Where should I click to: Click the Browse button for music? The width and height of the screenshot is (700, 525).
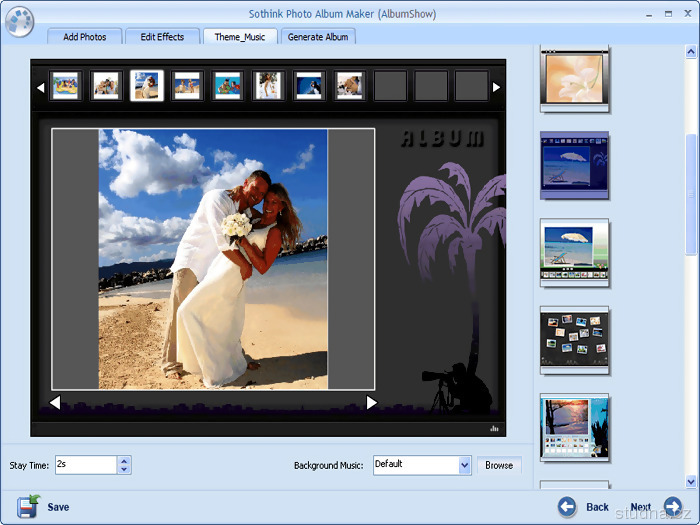coord(499,465)
